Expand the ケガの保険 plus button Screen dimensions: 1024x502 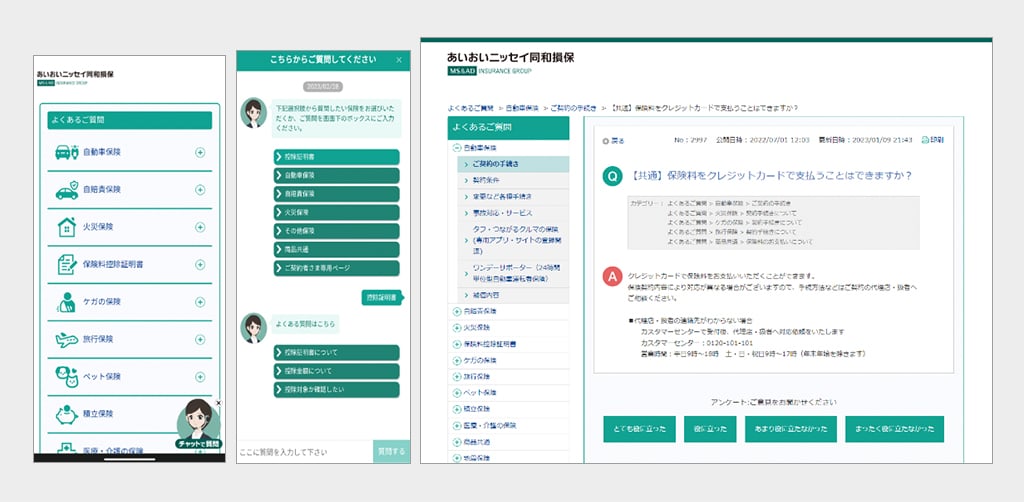click(x=200, y=301)
